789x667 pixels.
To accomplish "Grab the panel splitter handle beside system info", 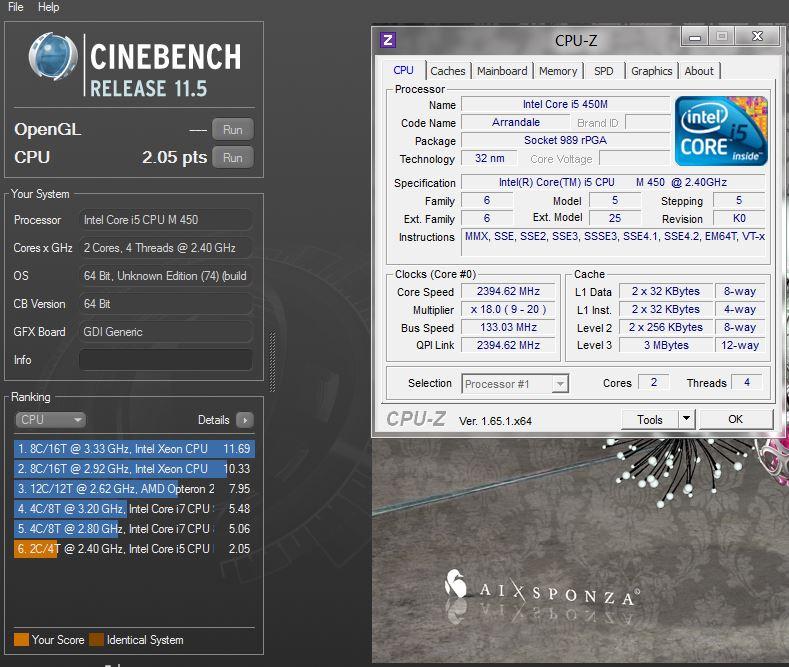I will coord(272,361).
